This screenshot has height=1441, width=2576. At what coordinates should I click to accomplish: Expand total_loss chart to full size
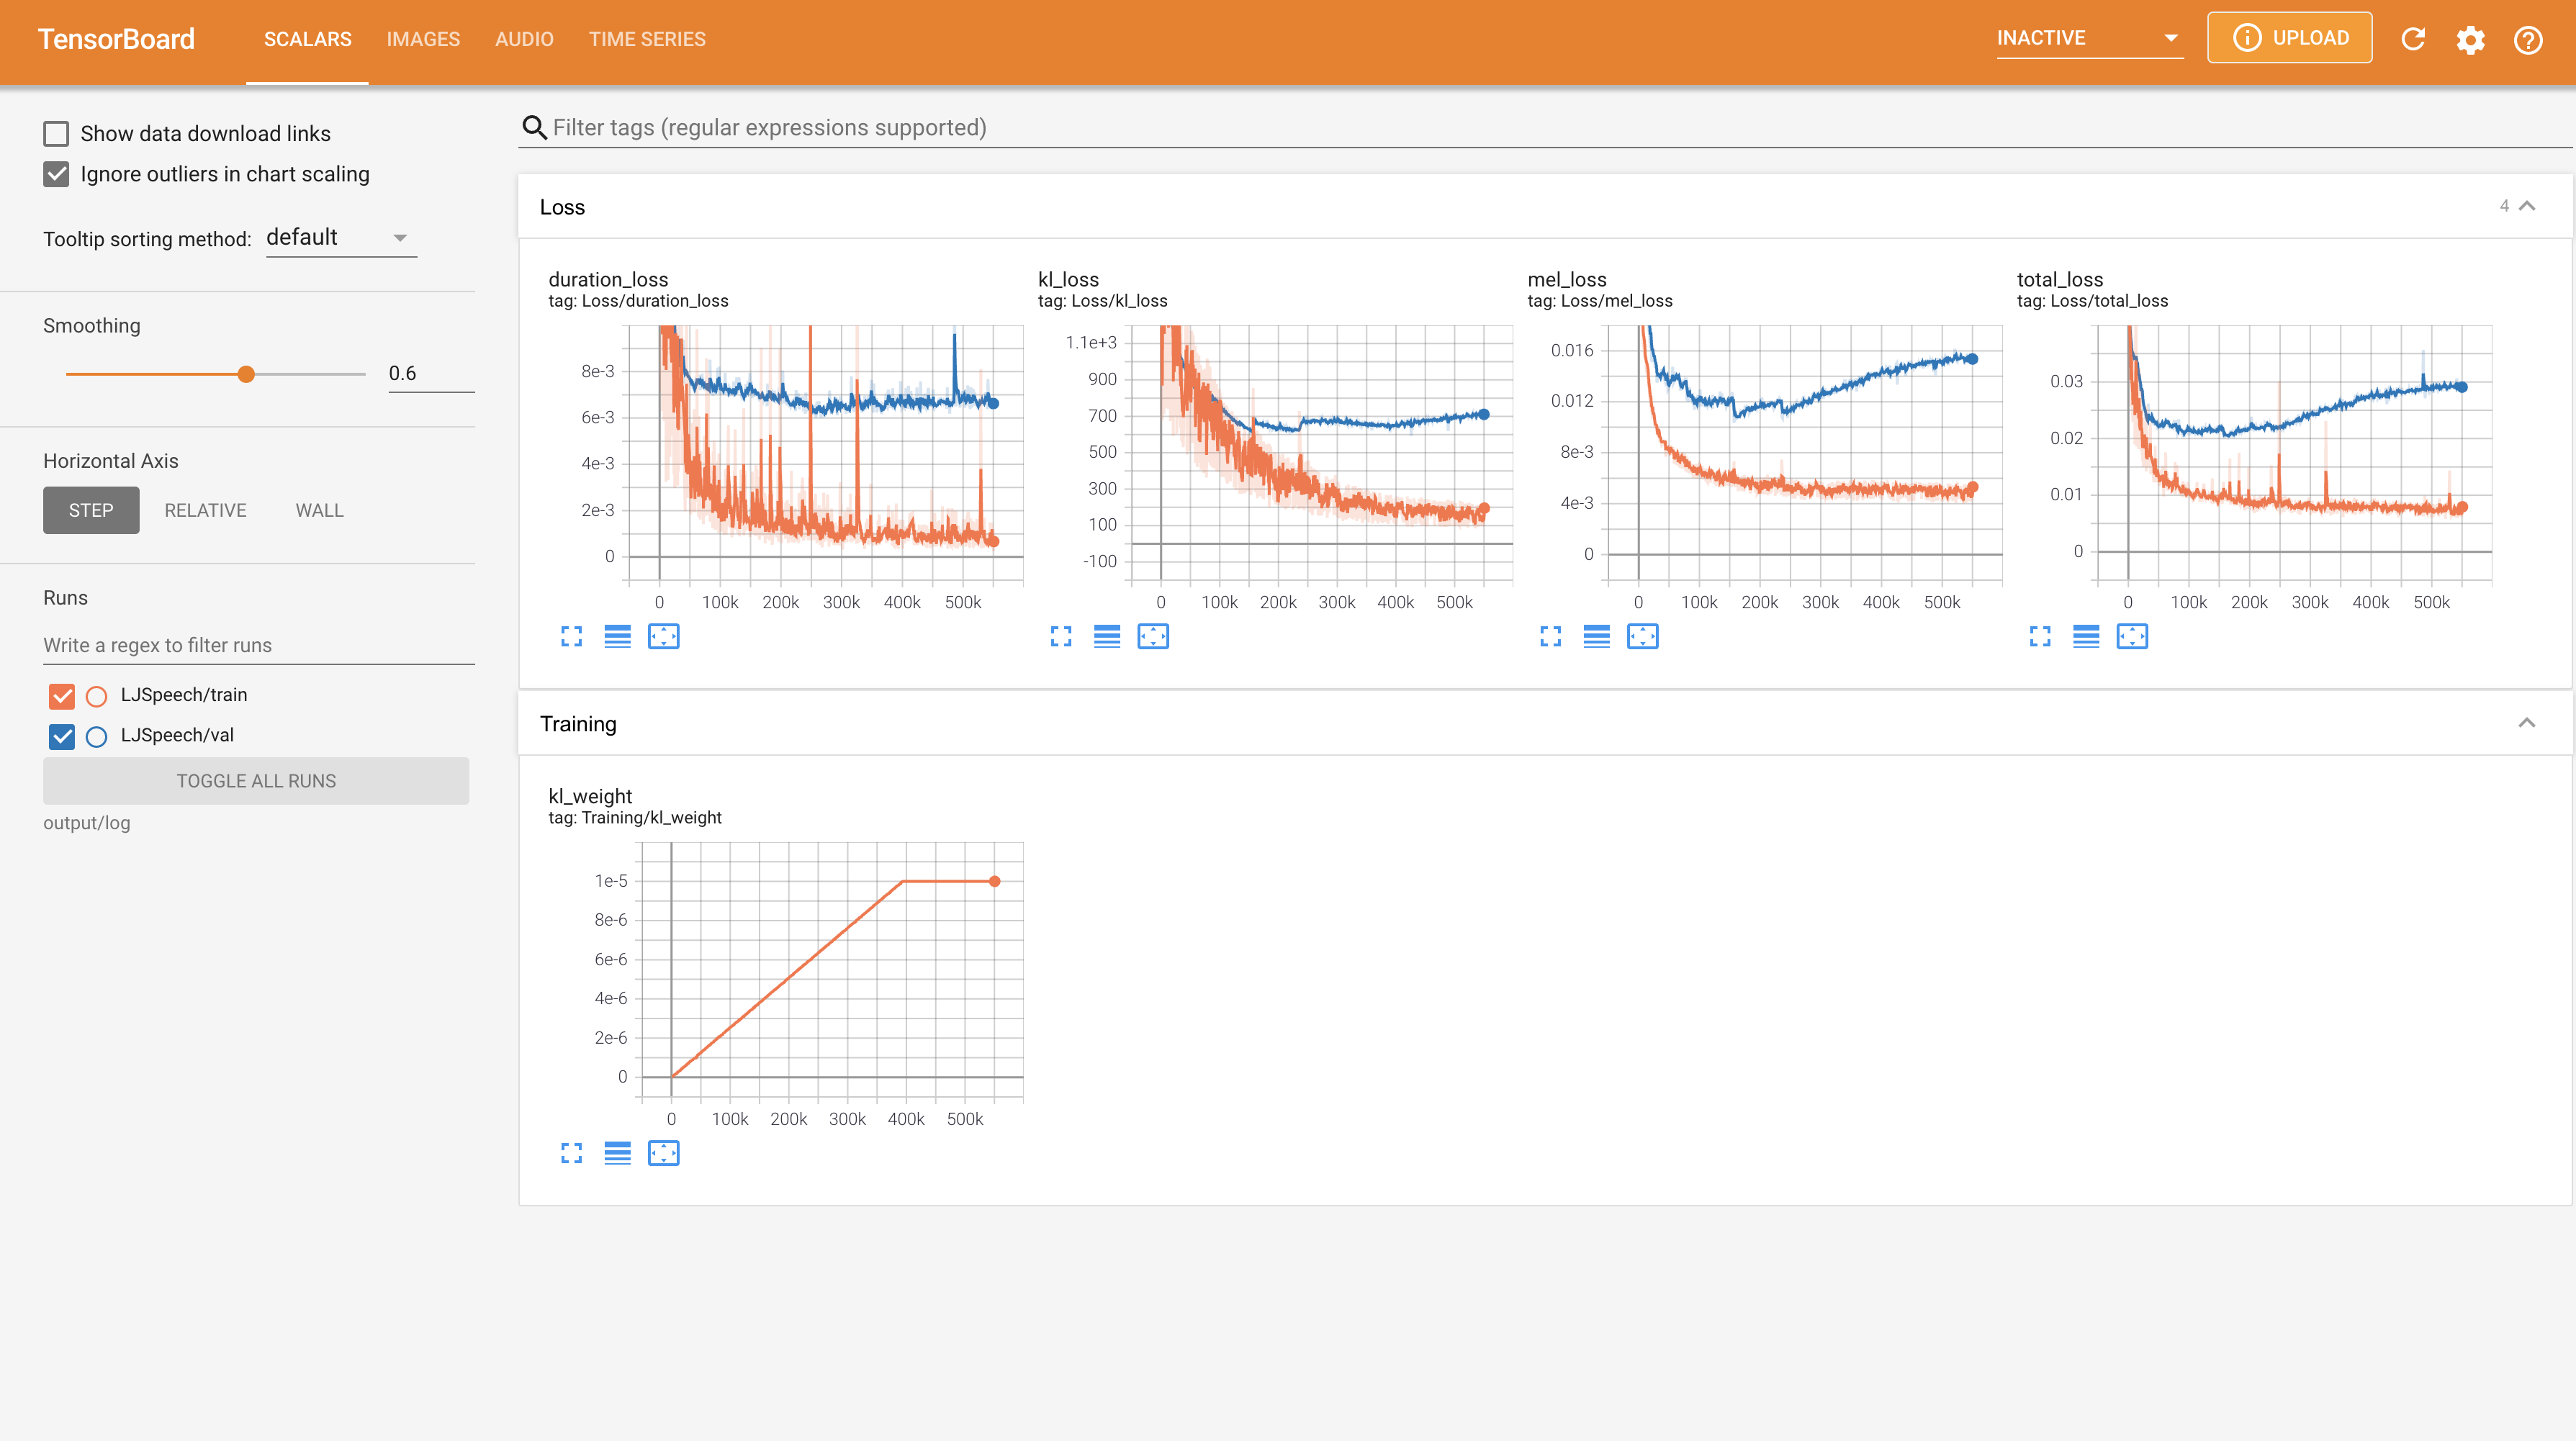(x=2040, y=636)
